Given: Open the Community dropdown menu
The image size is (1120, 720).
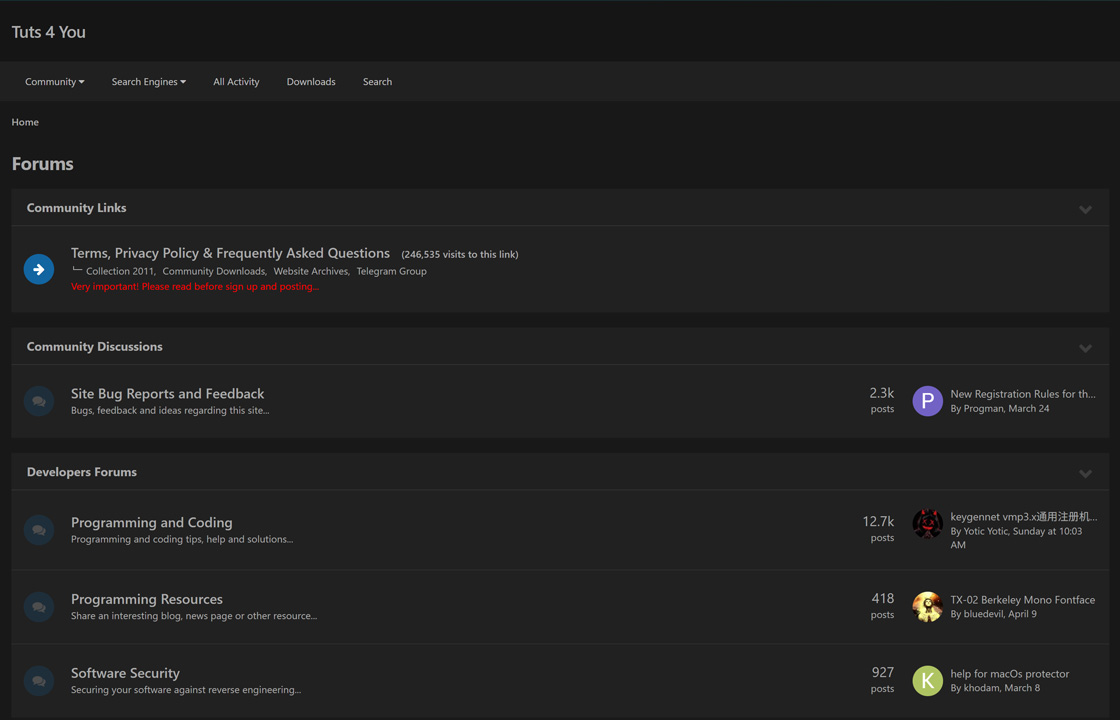Looking at the screenshot, I should tap(54, 81).
